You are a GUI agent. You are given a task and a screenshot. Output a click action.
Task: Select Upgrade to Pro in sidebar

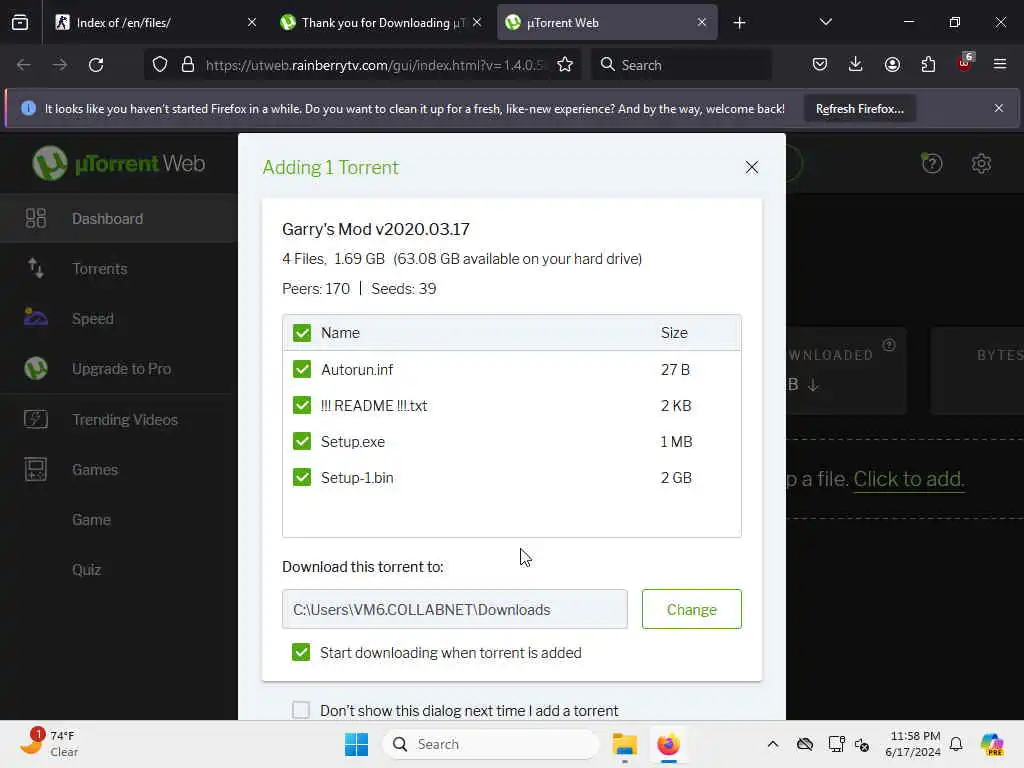point(118,369)
